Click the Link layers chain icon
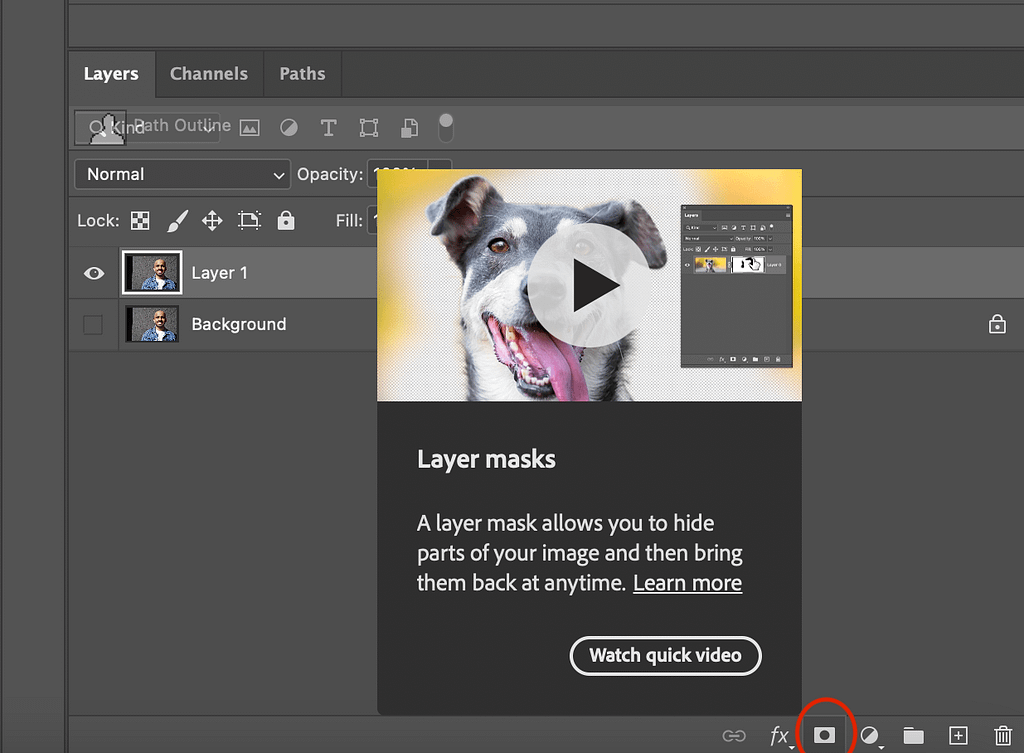Screen dimensions: 1024x753 click(x=734, y=736)
